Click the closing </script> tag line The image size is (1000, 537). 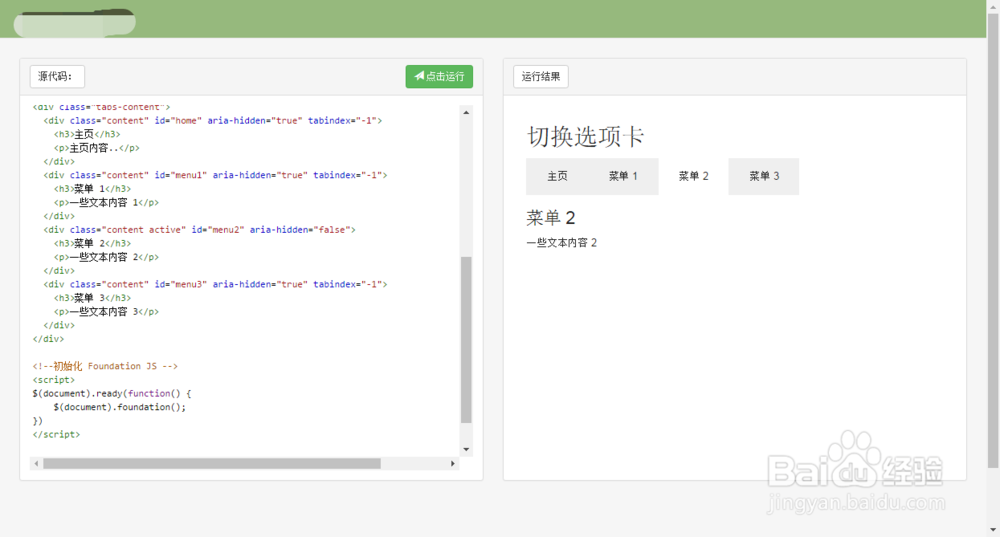pos(56,435)
